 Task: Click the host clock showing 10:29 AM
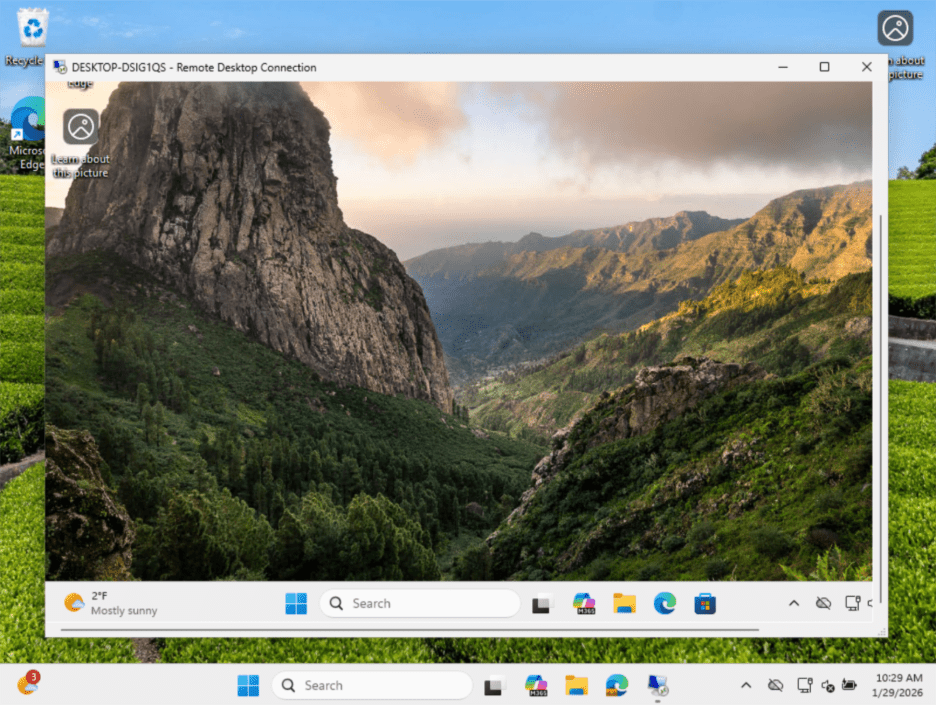pyautogui.click(x=898, y=686)
